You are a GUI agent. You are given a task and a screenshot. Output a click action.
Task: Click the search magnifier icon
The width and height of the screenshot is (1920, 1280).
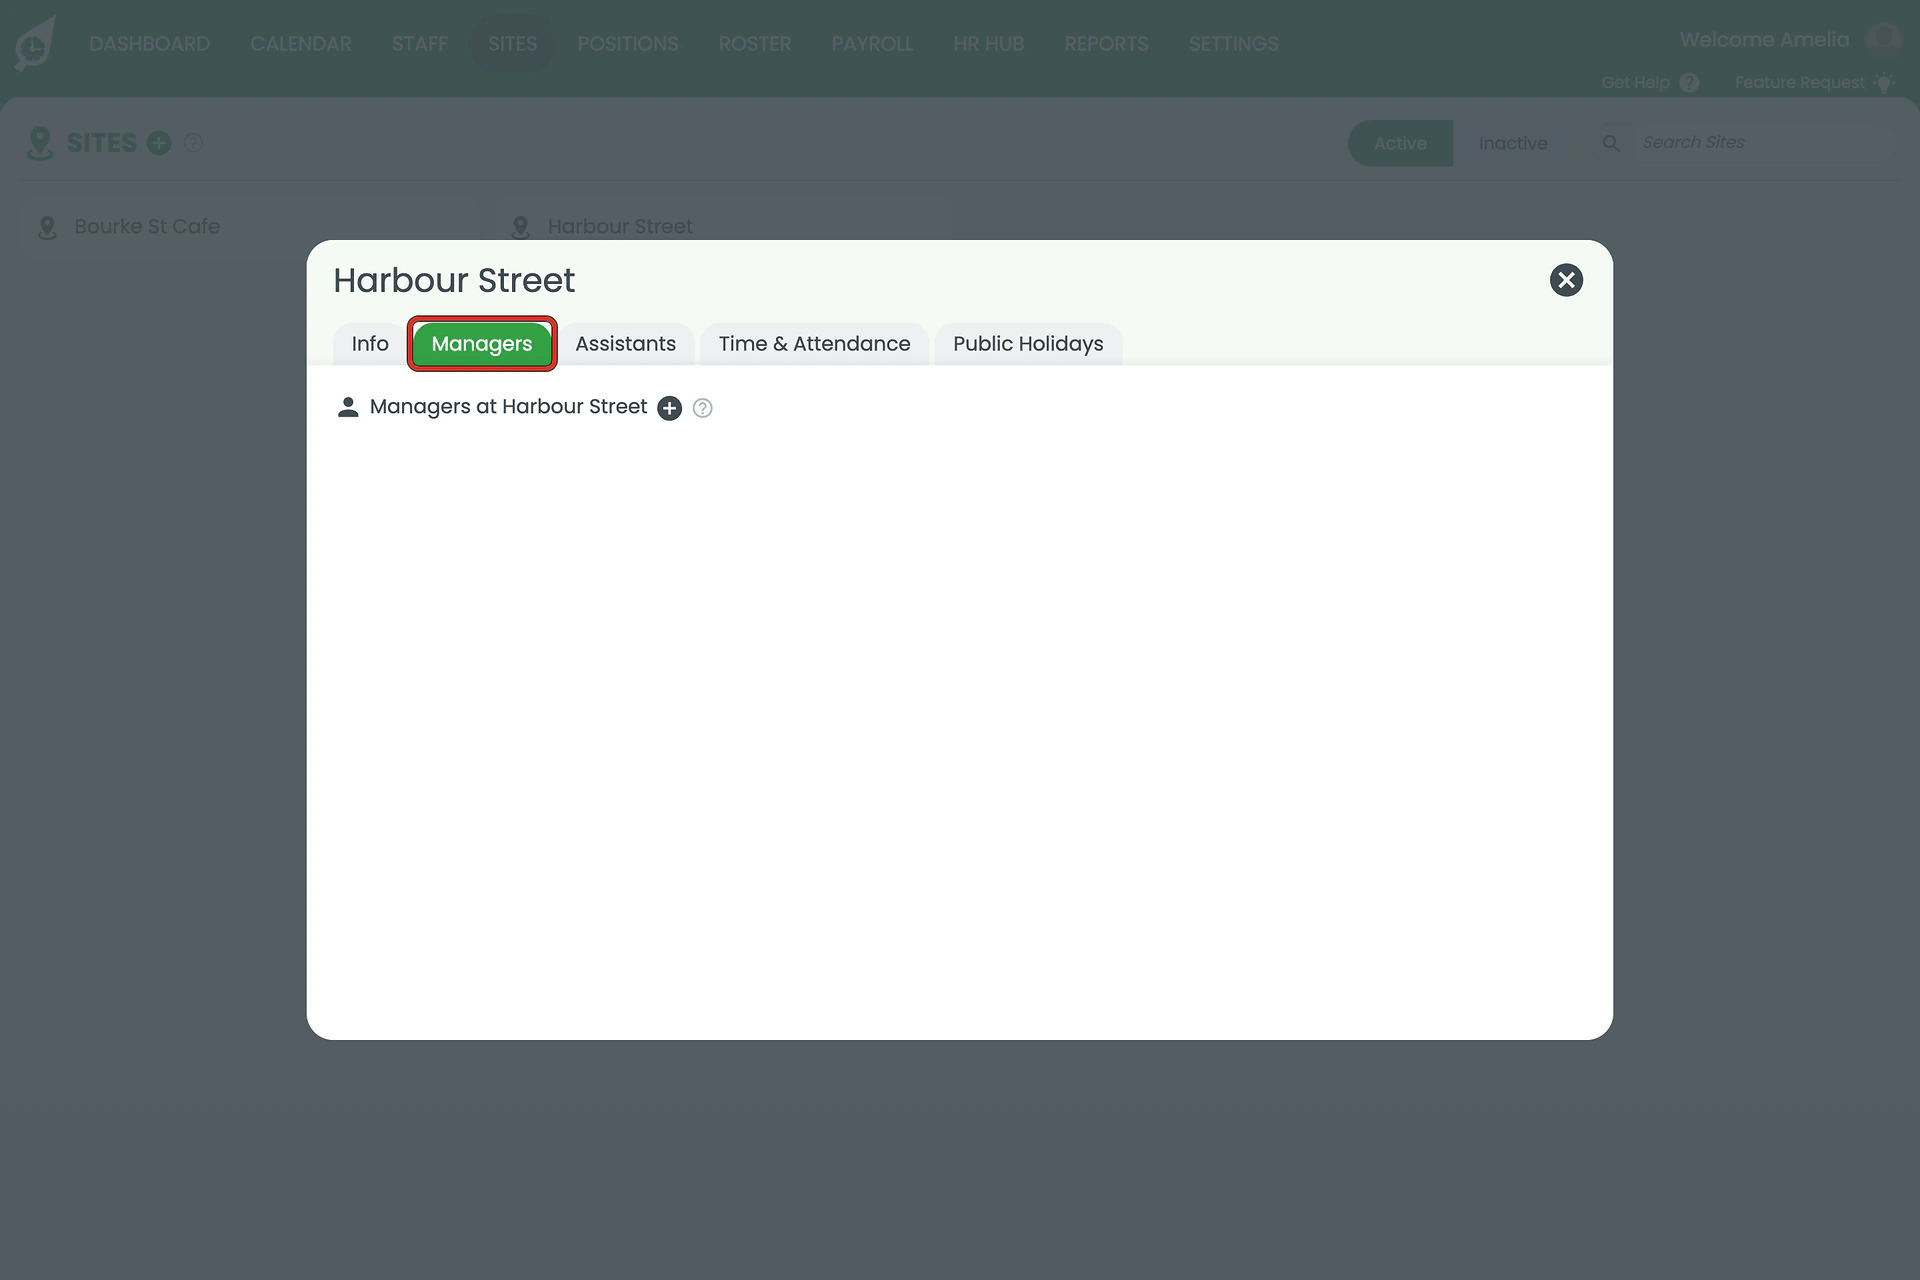click(1611, 143)
